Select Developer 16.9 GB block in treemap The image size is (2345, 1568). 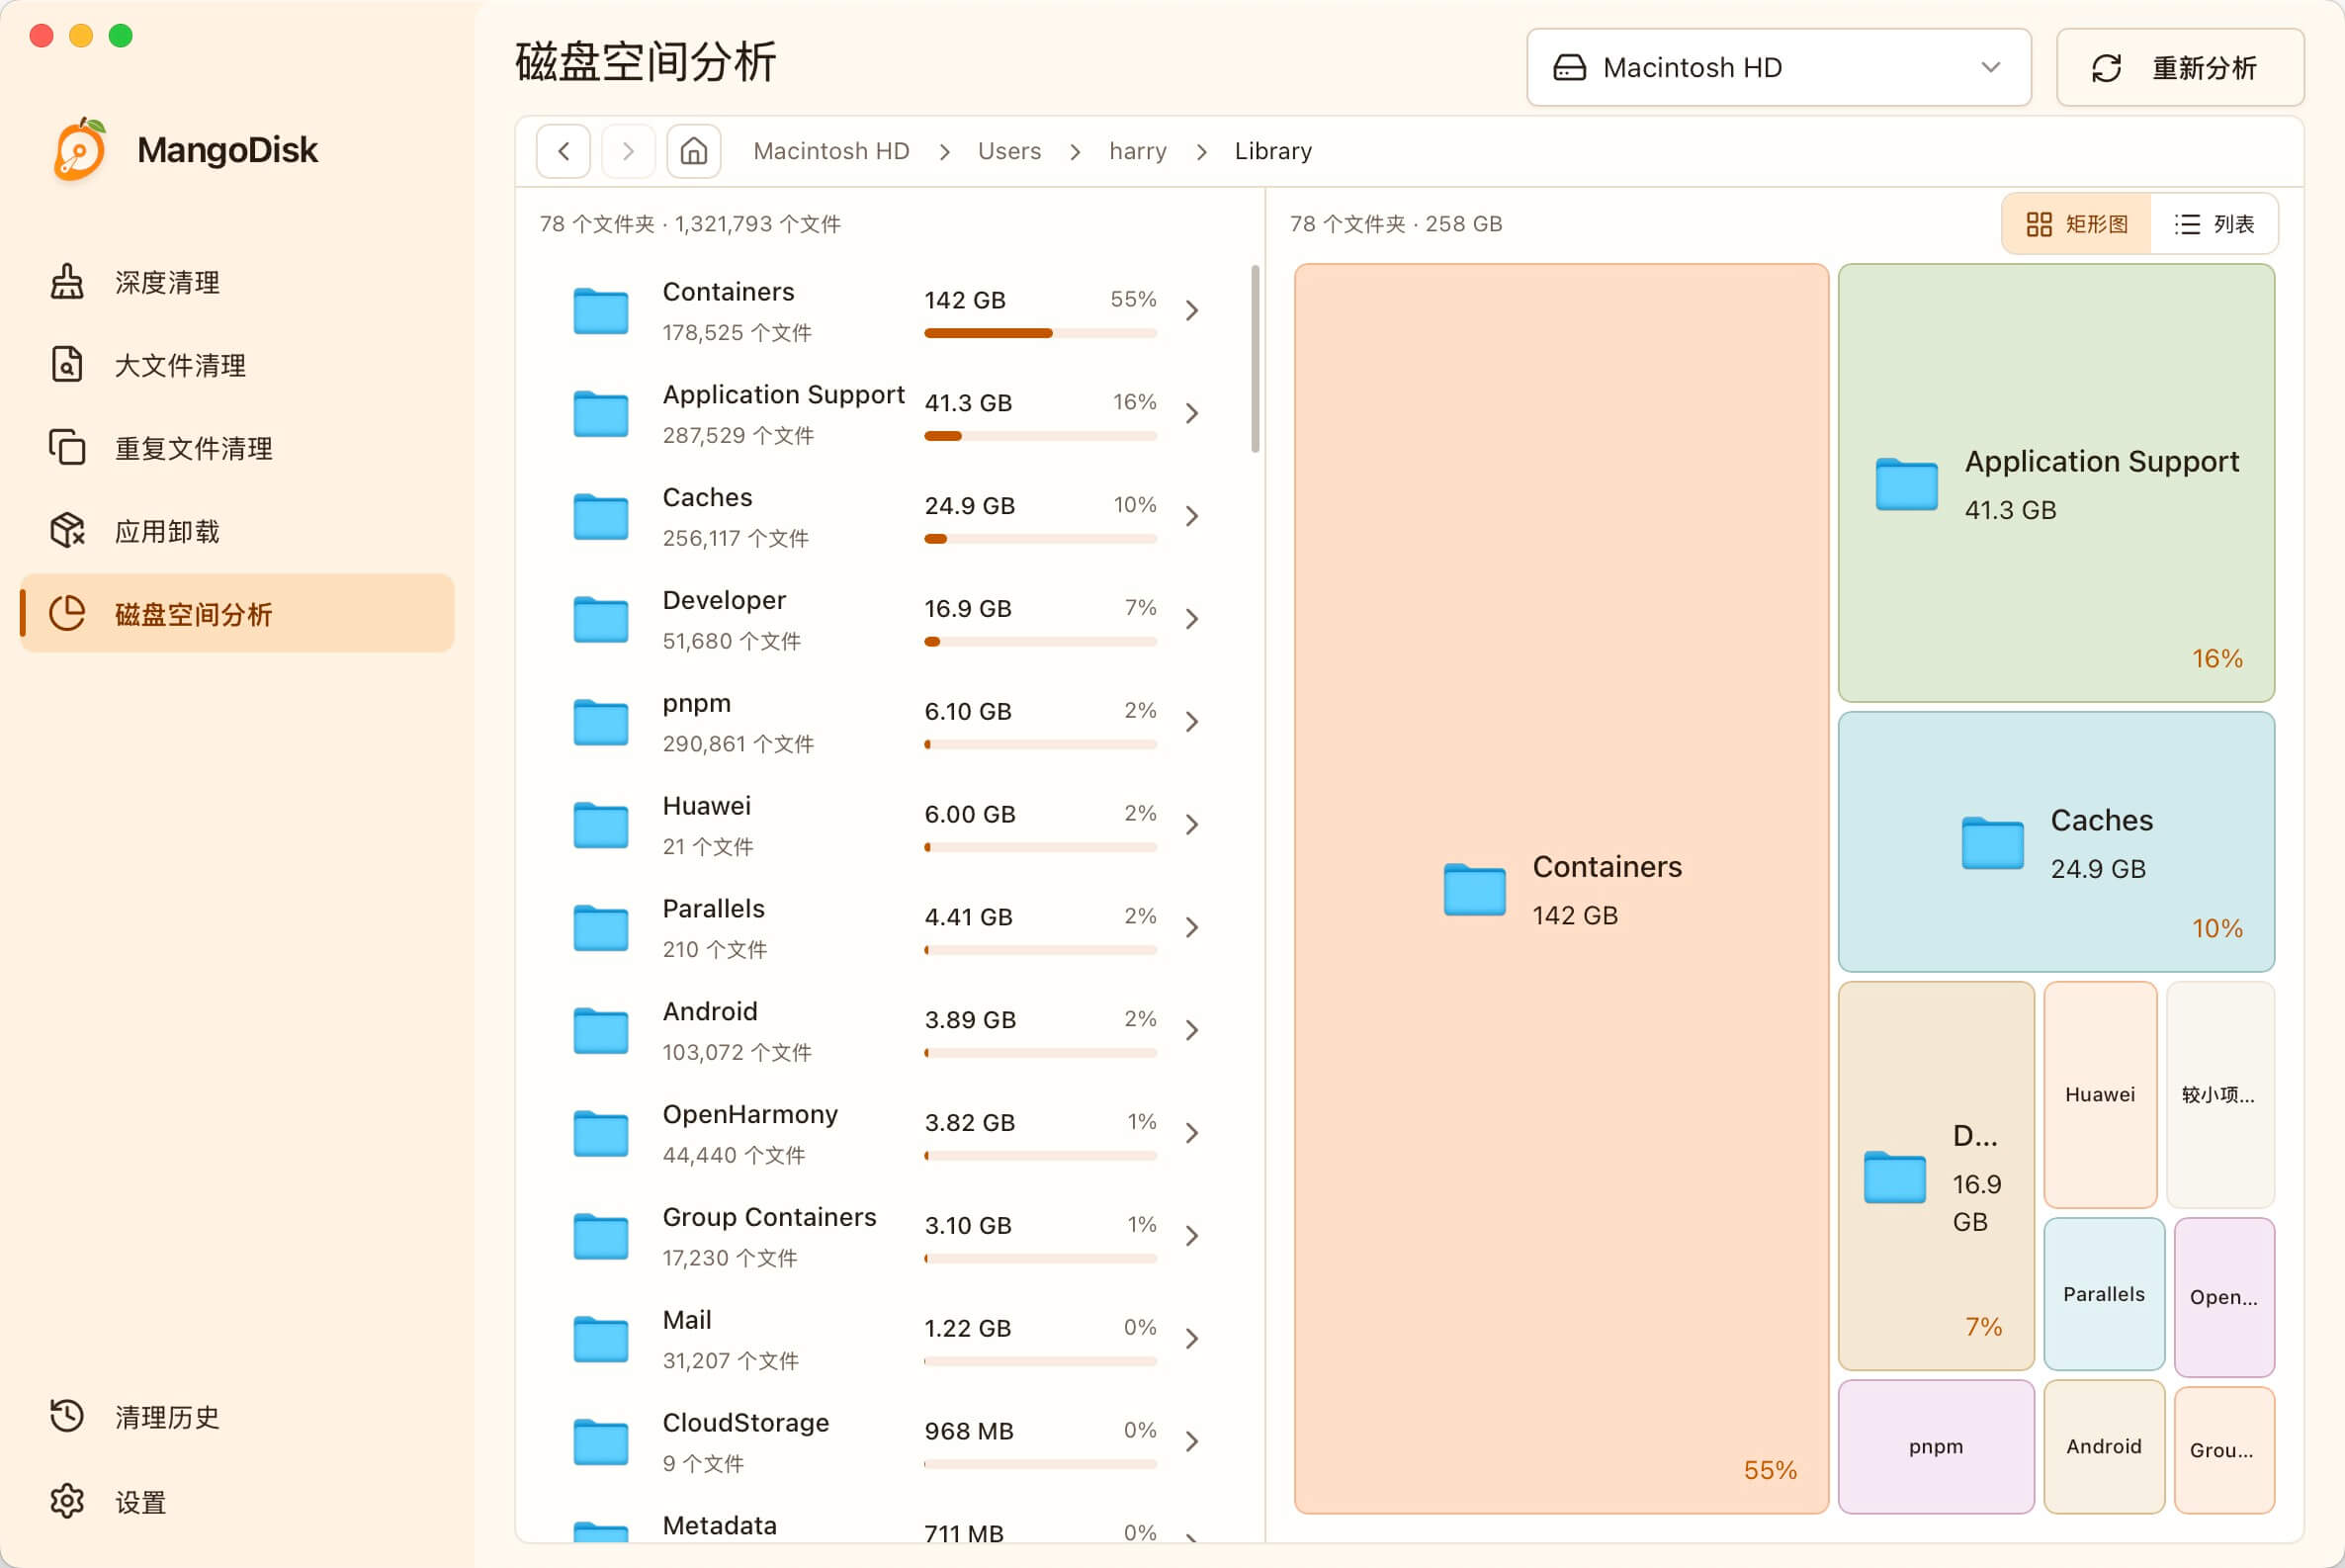point(1936,1175)
